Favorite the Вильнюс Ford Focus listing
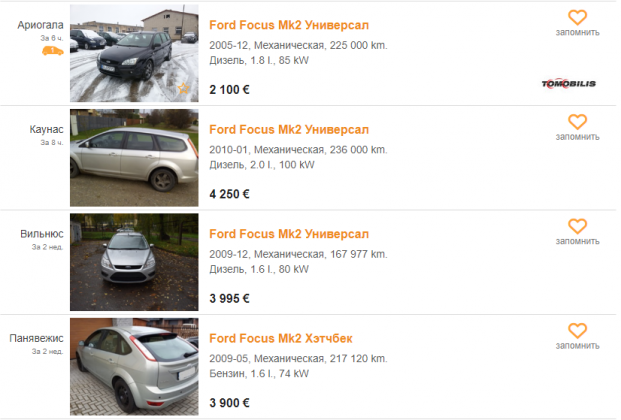621x420 pixels. [577, 226]
